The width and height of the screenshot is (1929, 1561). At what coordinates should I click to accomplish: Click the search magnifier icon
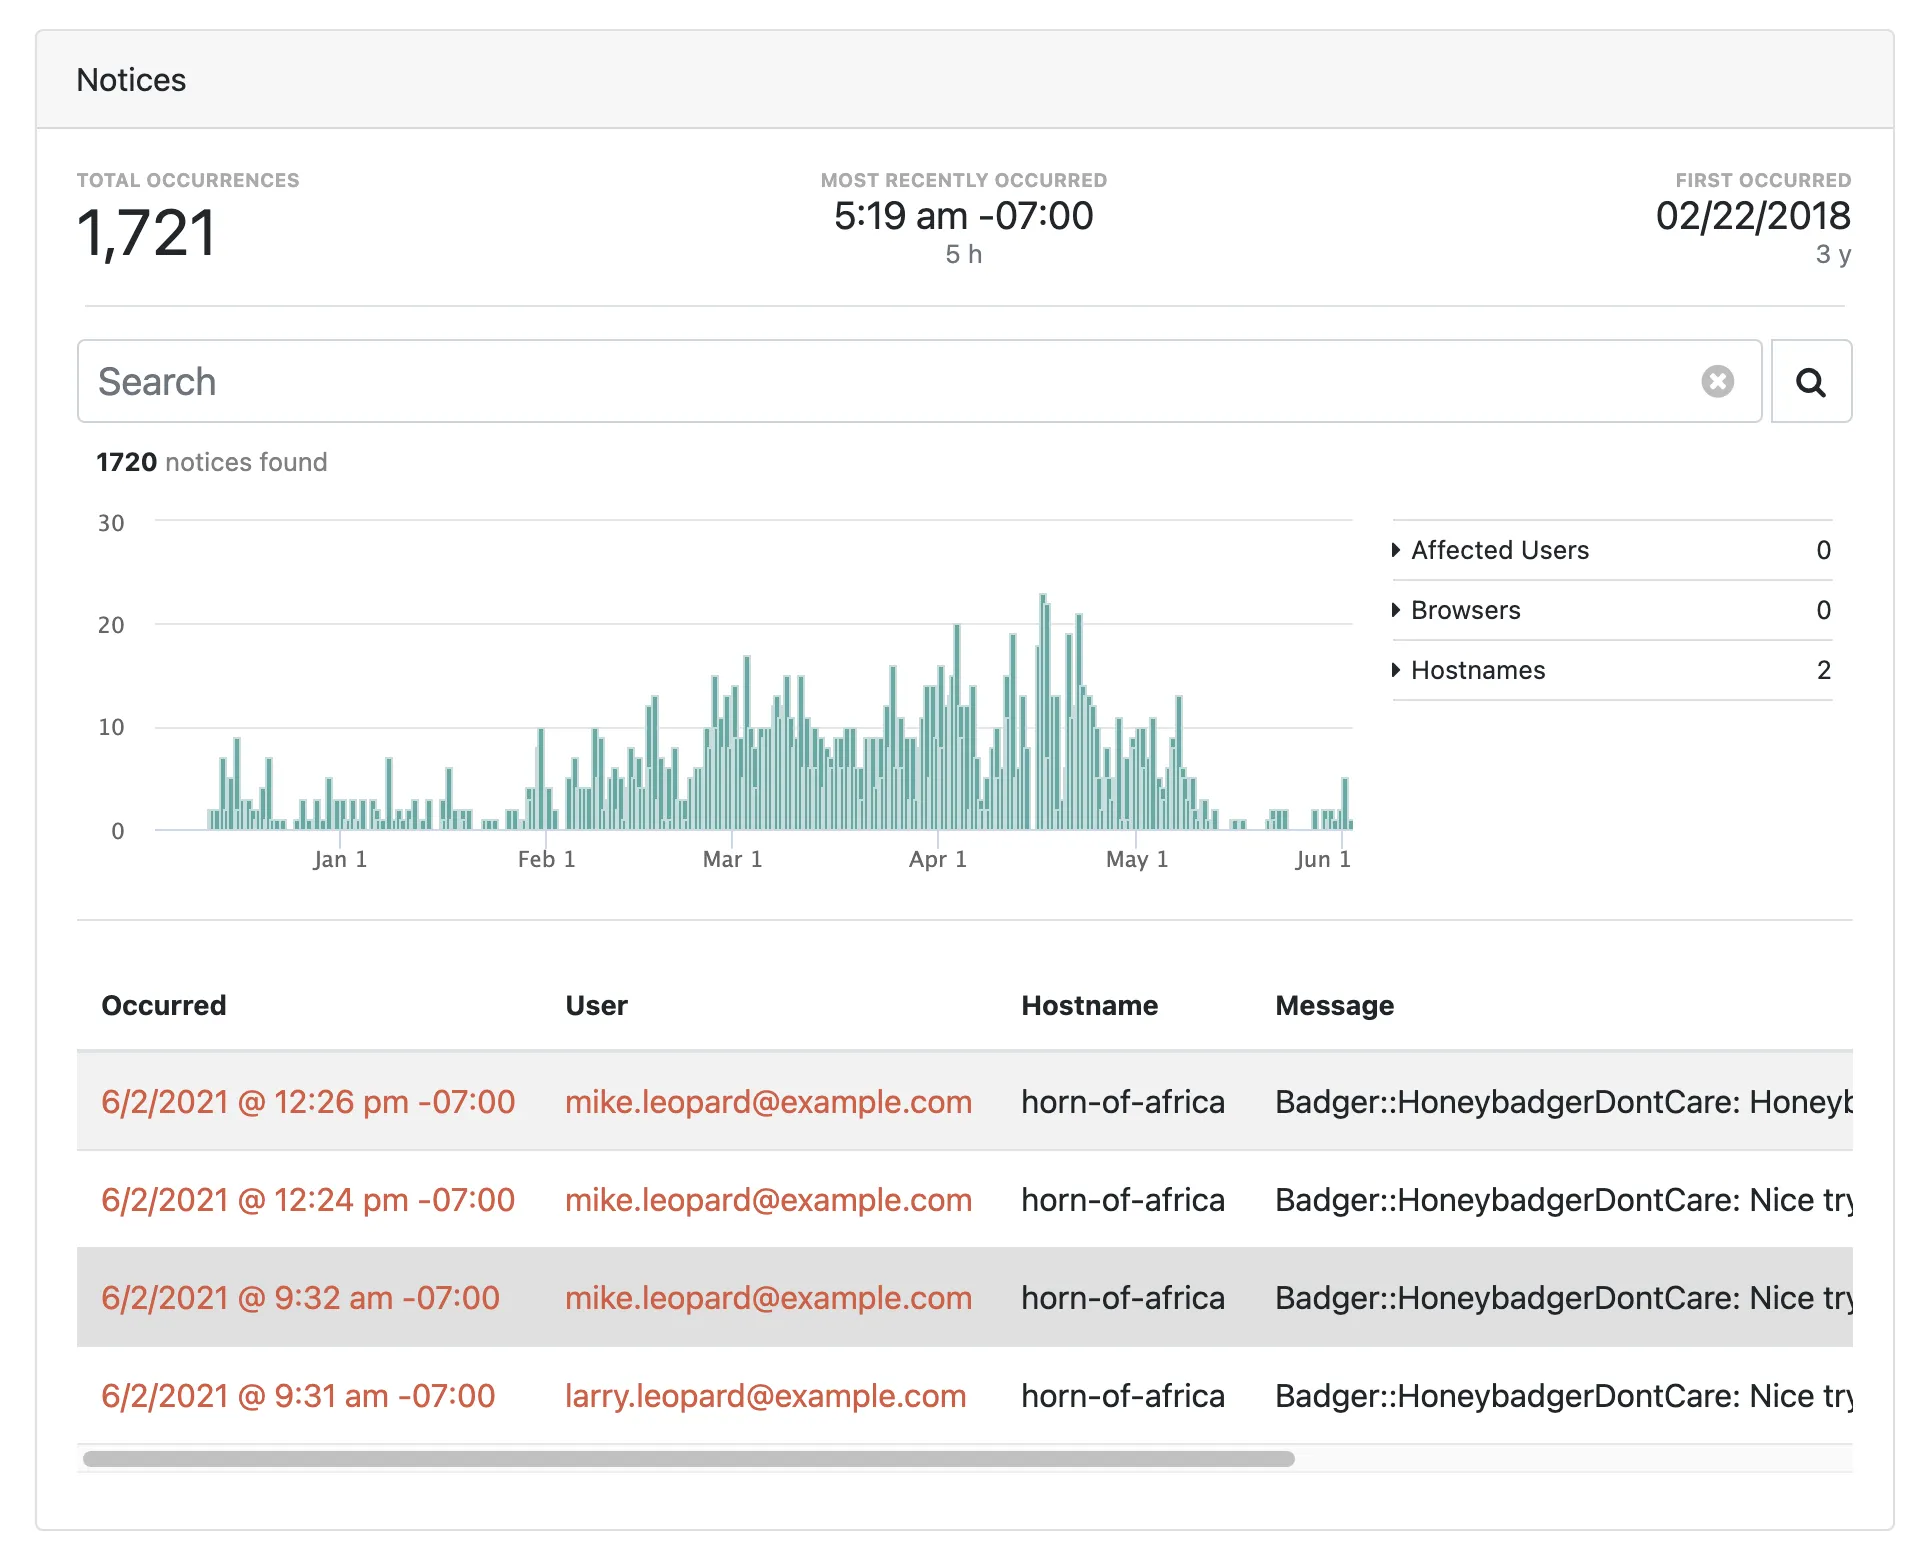point(1810,381)
